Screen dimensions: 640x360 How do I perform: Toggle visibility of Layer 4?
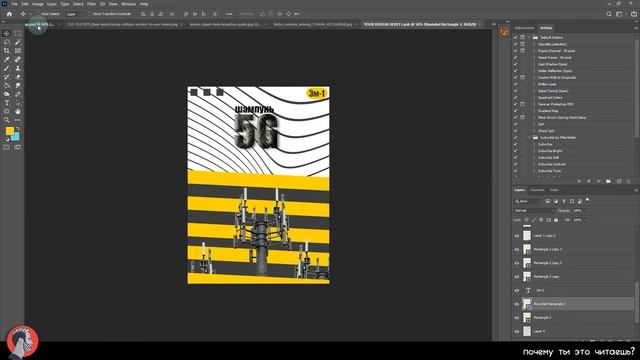517,331
